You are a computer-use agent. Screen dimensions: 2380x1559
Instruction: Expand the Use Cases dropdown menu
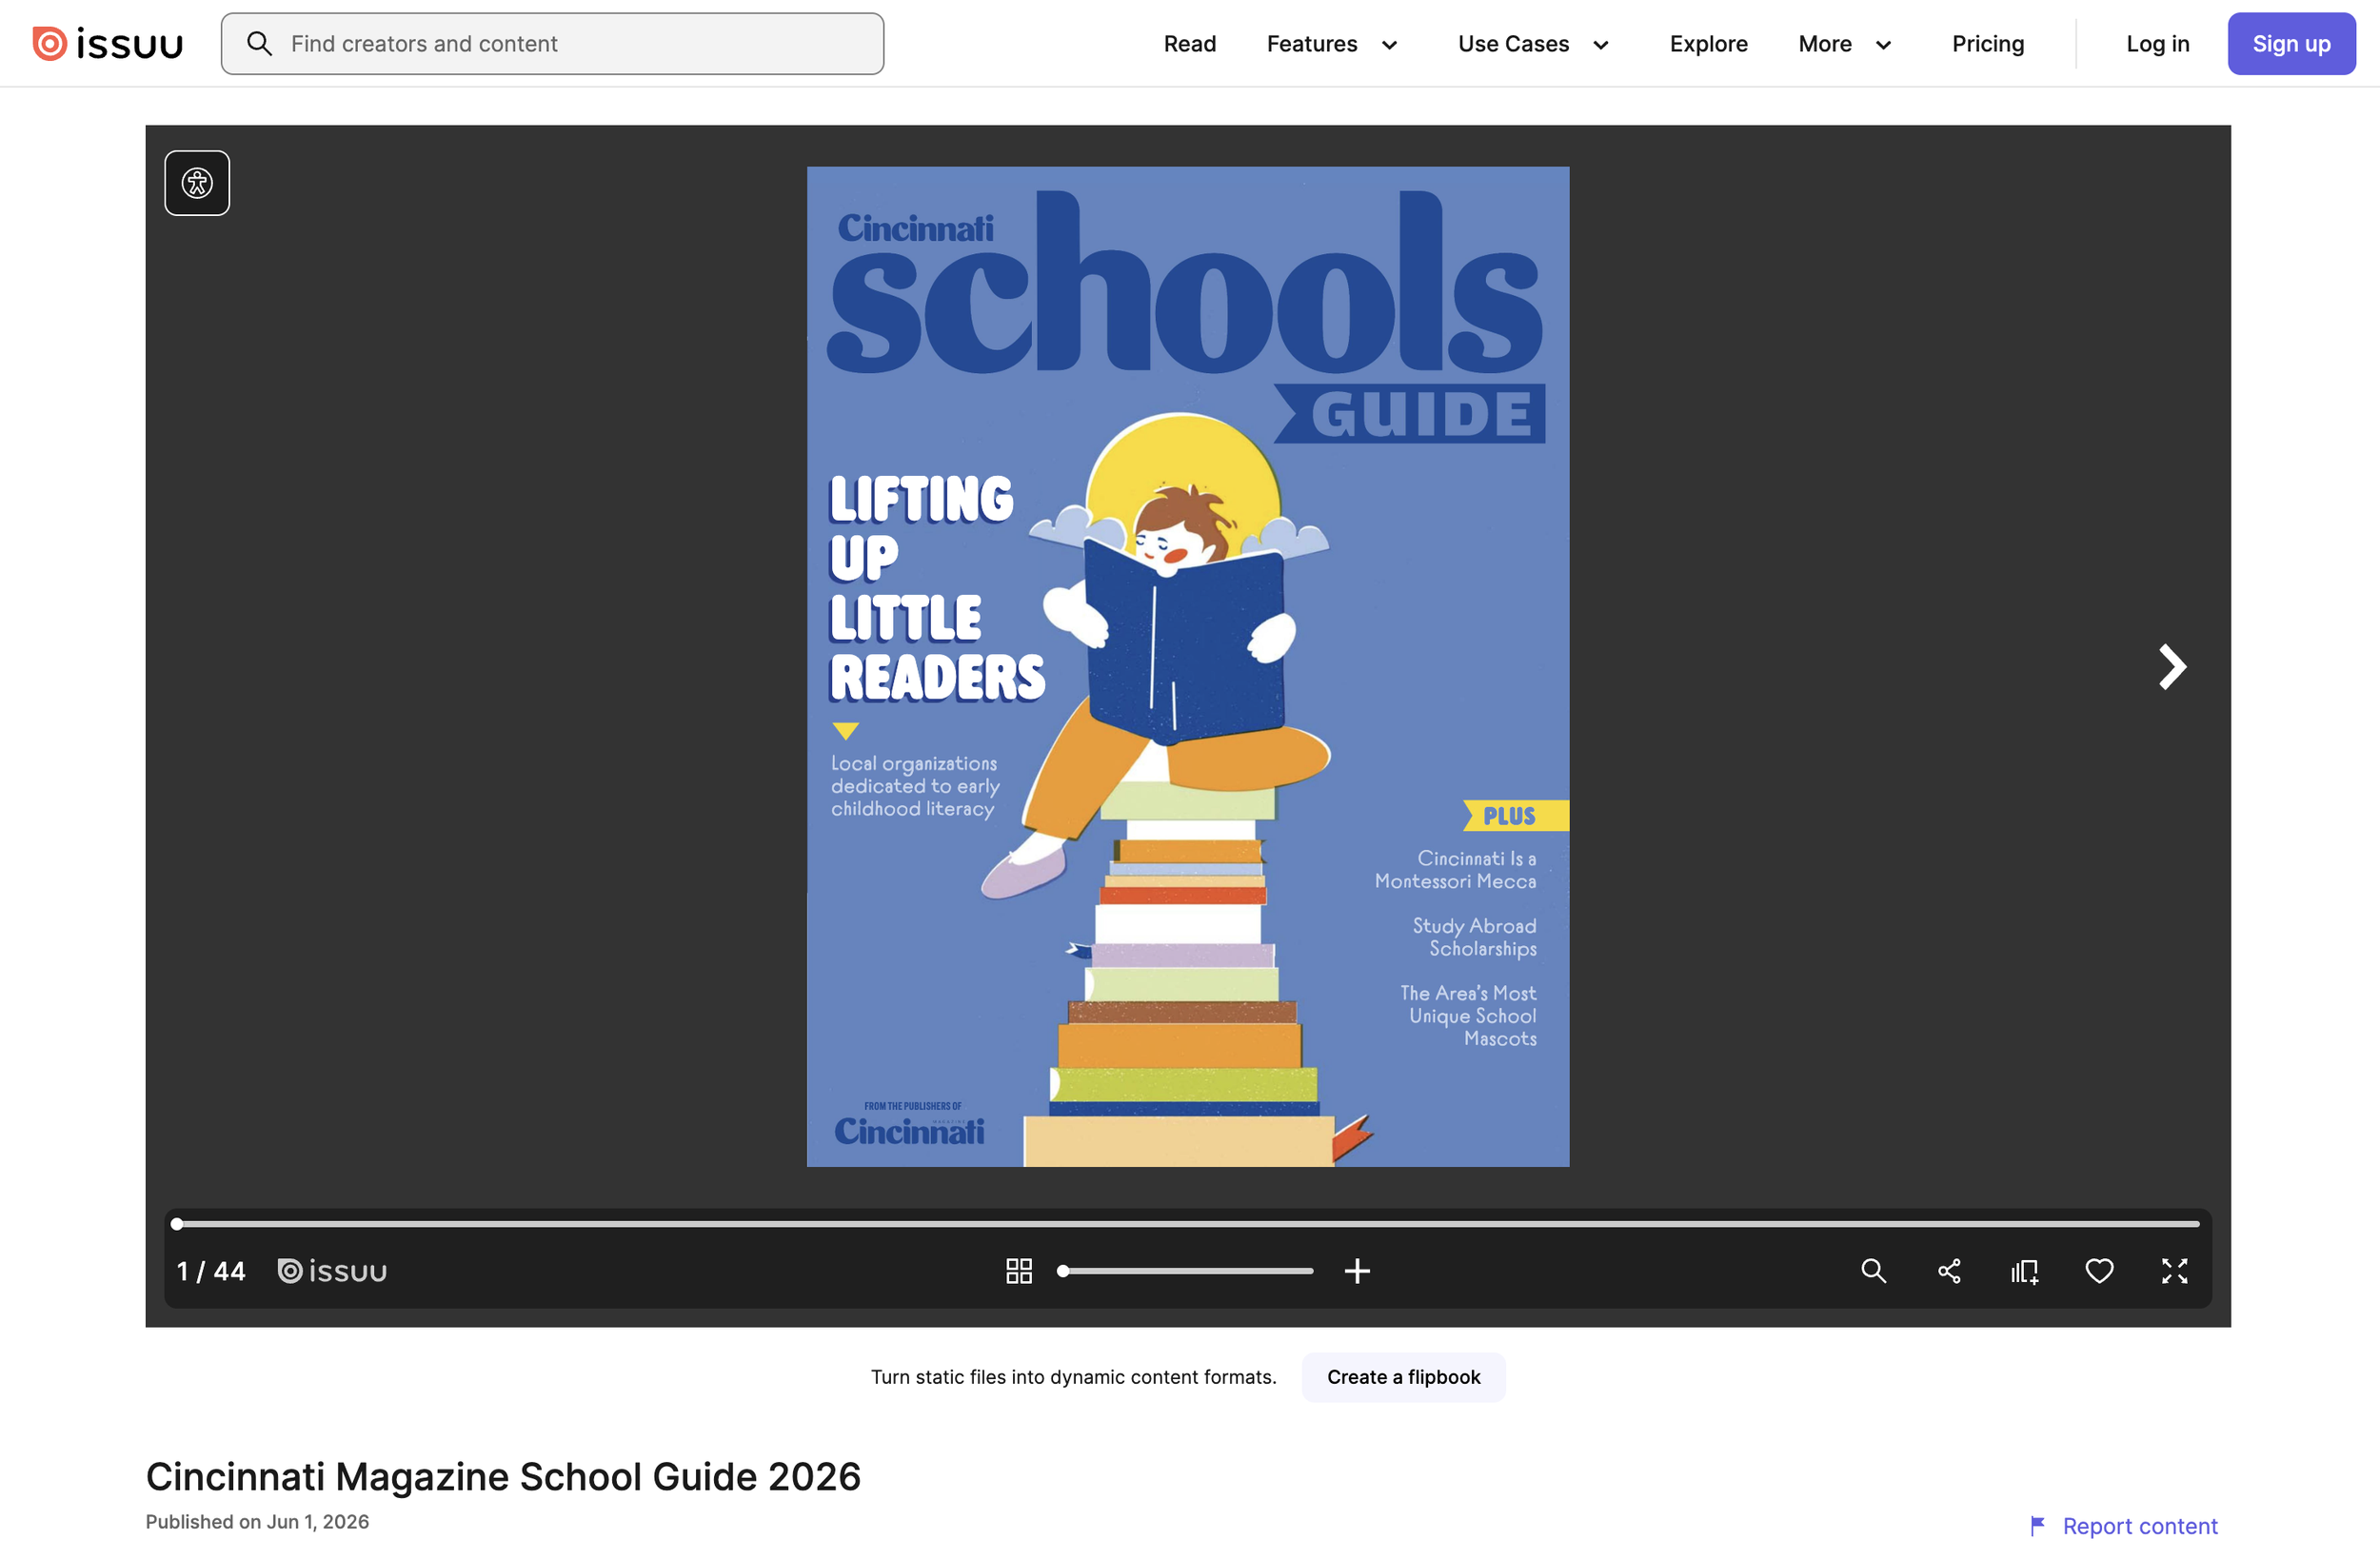[1533, 44]
